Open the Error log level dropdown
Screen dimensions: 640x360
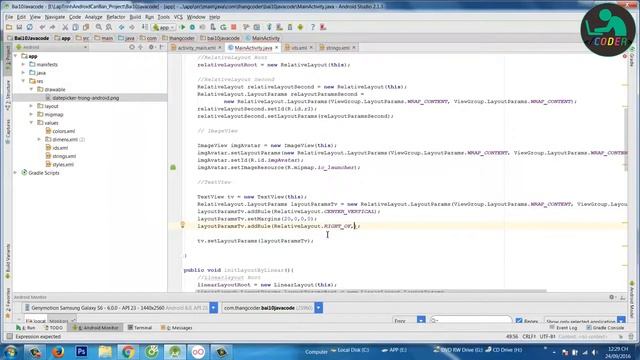click(421, 321)
